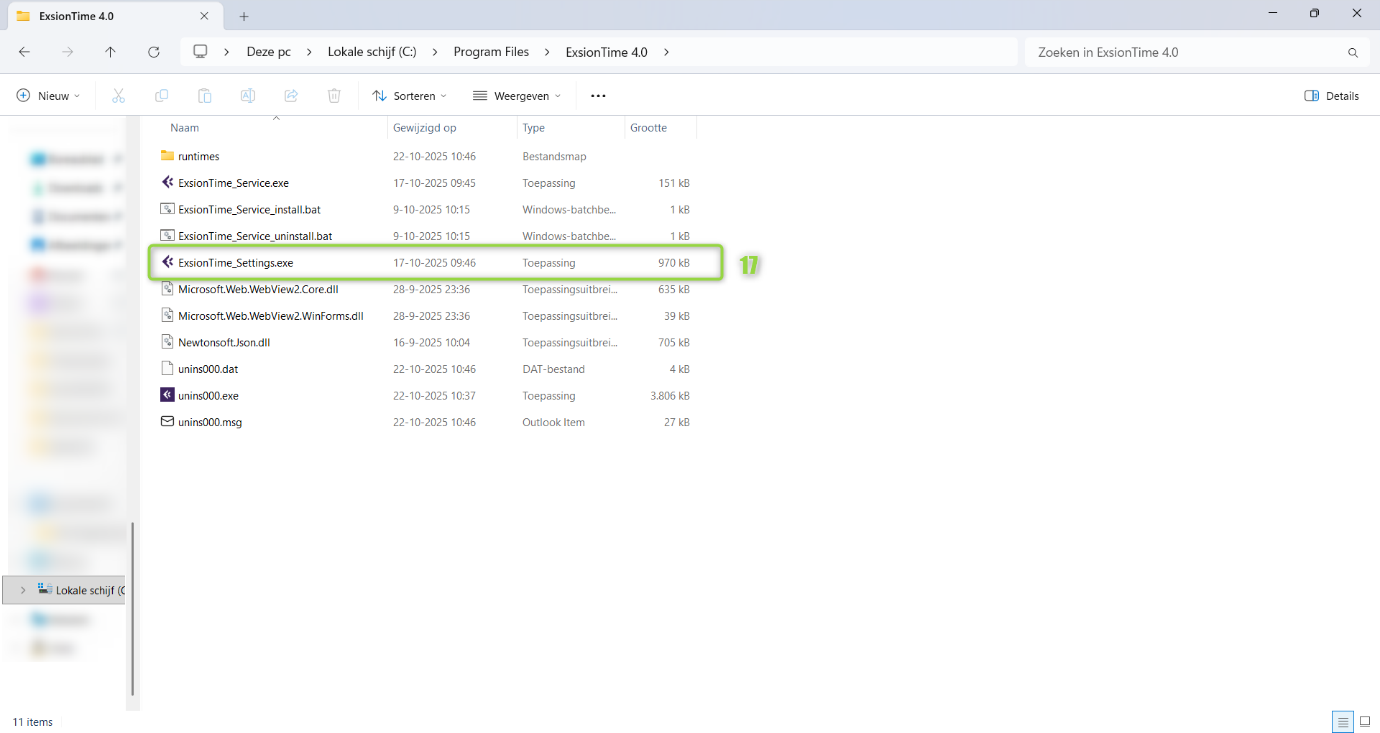Click the 3.806 kB size value
This screenshot has height=733, width=1380.
[670, 395]
